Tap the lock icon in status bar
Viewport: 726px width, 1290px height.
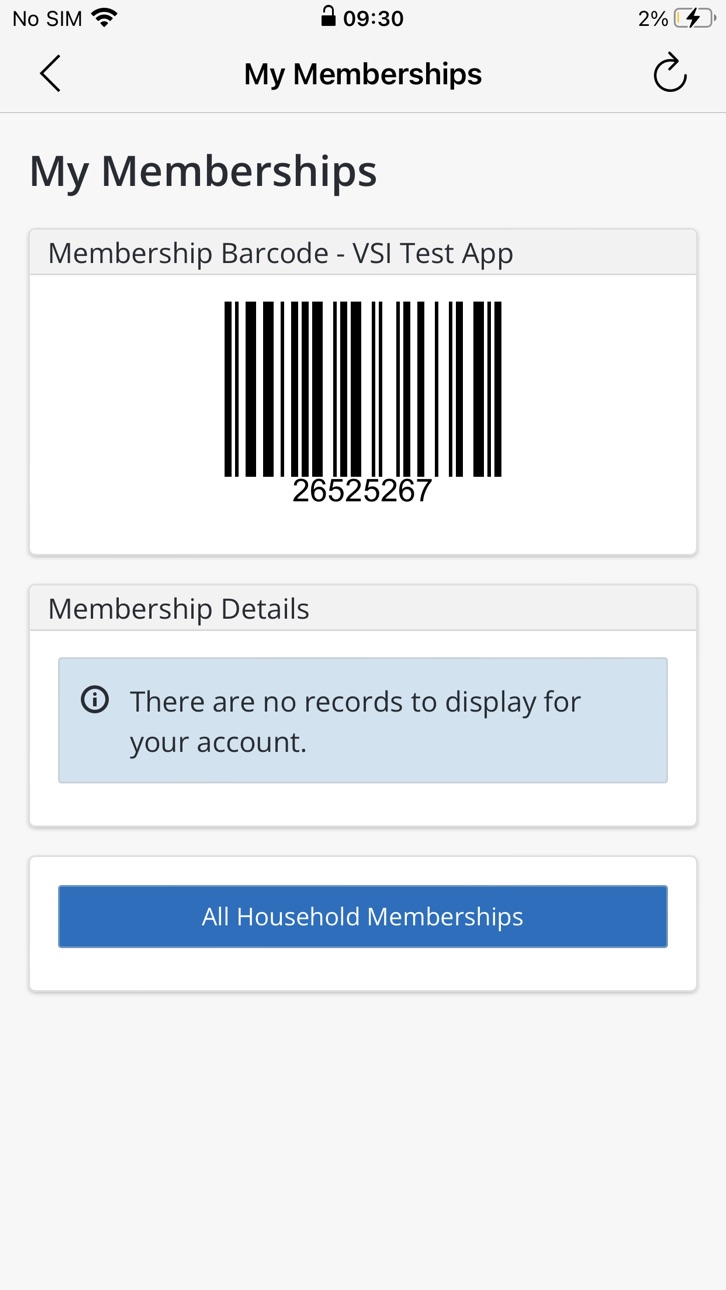click(328, 16)
